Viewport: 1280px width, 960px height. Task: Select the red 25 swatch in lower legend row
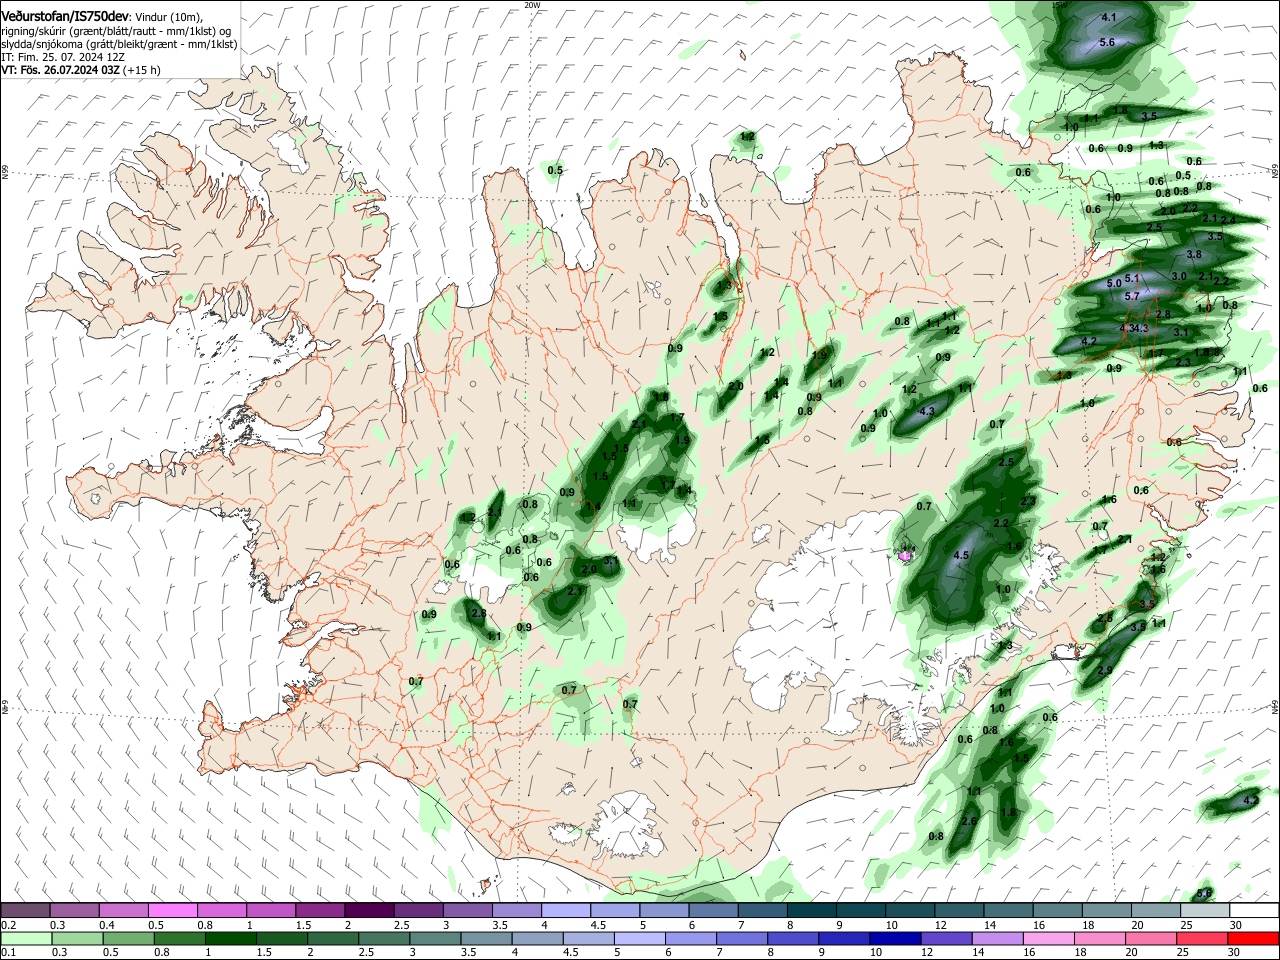tap(1202, 939)
